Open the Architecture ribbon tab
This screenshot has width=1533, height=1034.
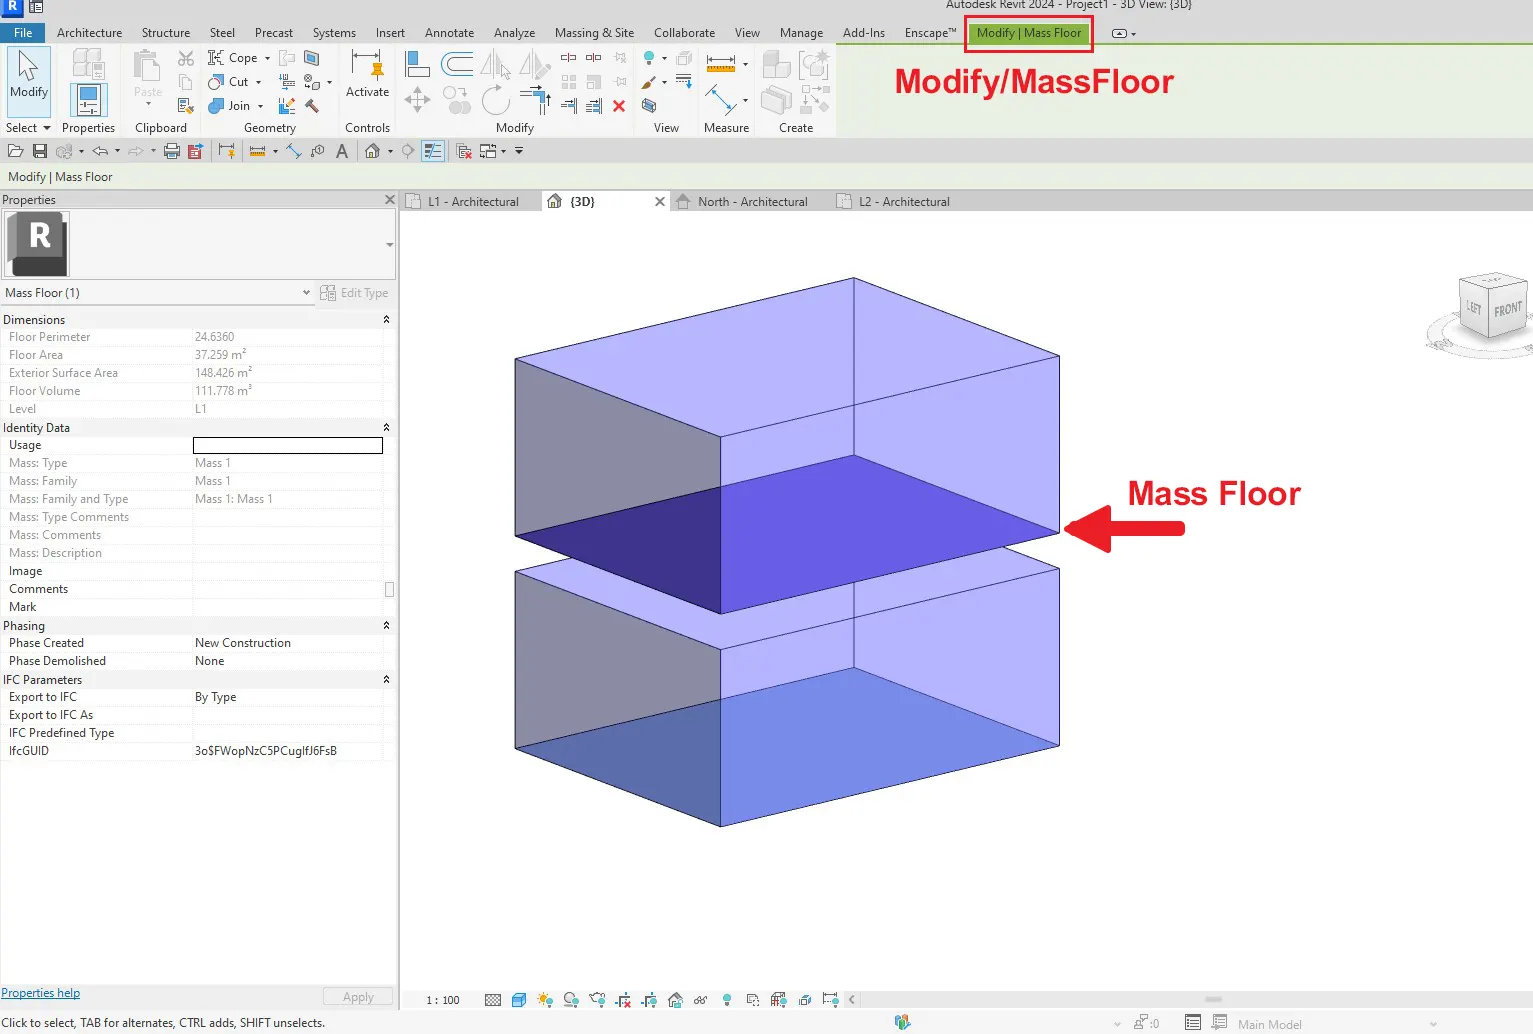[89, 33]
